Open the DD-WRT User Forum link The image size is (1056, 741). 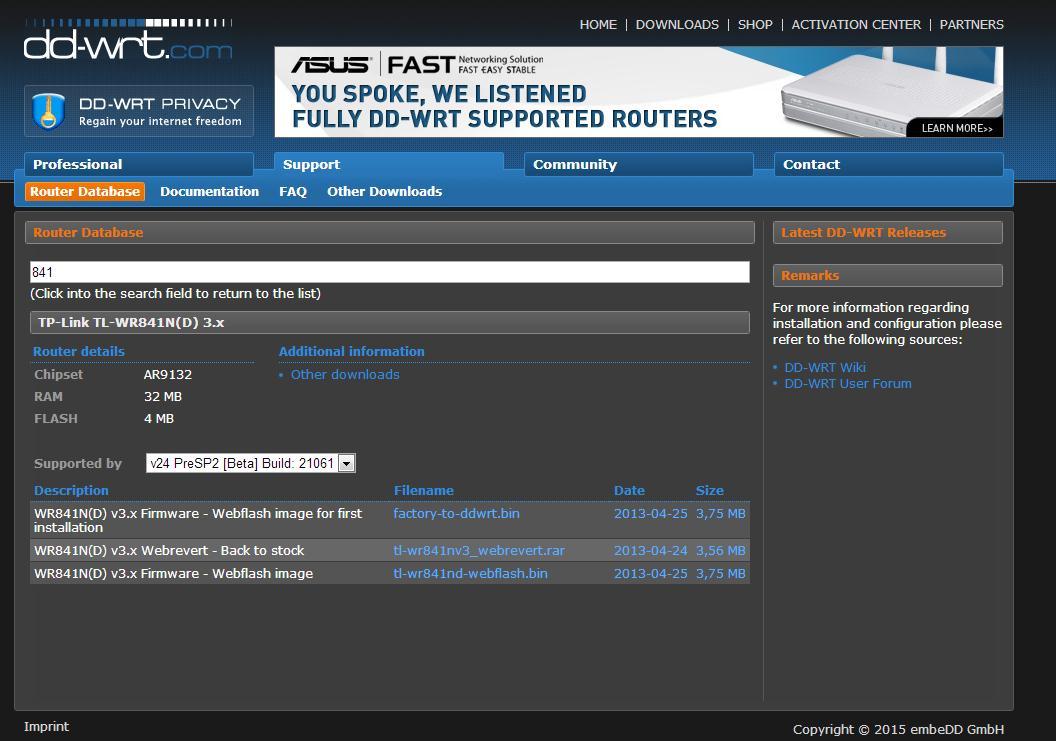(x=848, y=383)
